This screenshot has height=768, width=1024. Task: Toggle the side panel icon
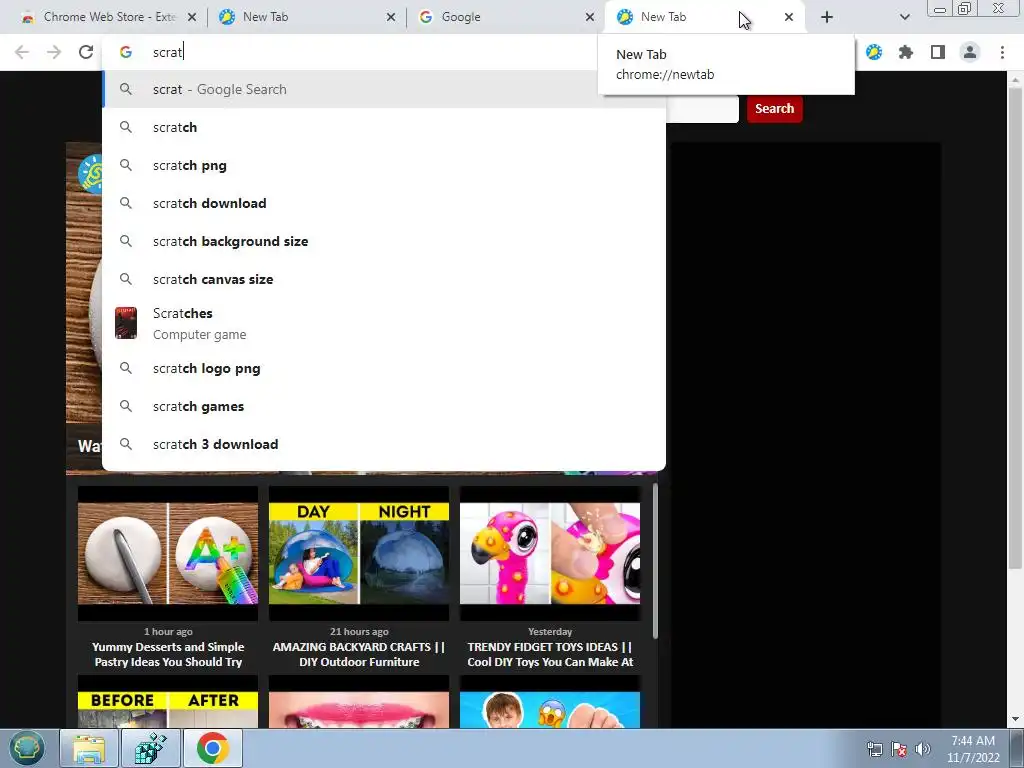pyautogui.click(x=938, y=52)
